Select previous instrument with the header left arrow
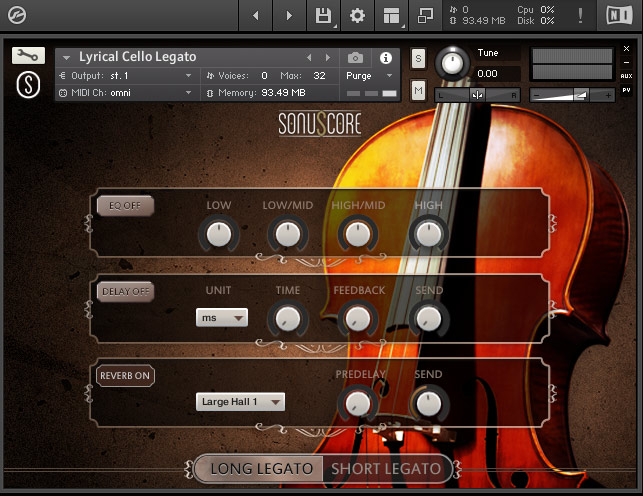 click(309, 58)
